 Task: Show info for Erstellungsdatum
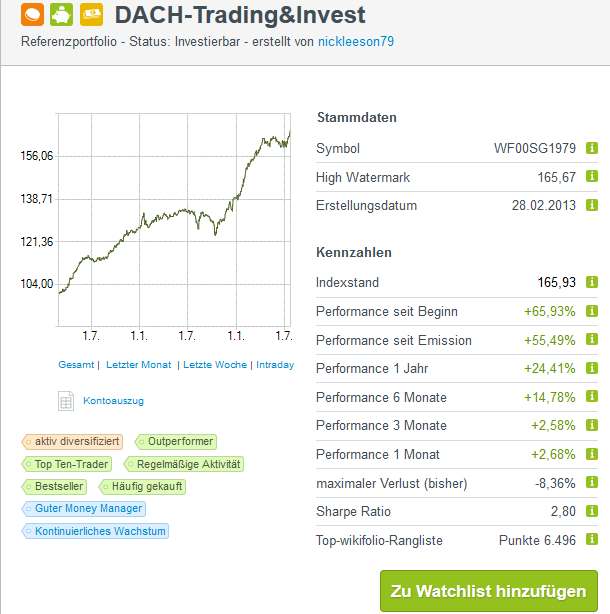pos(592,205)
